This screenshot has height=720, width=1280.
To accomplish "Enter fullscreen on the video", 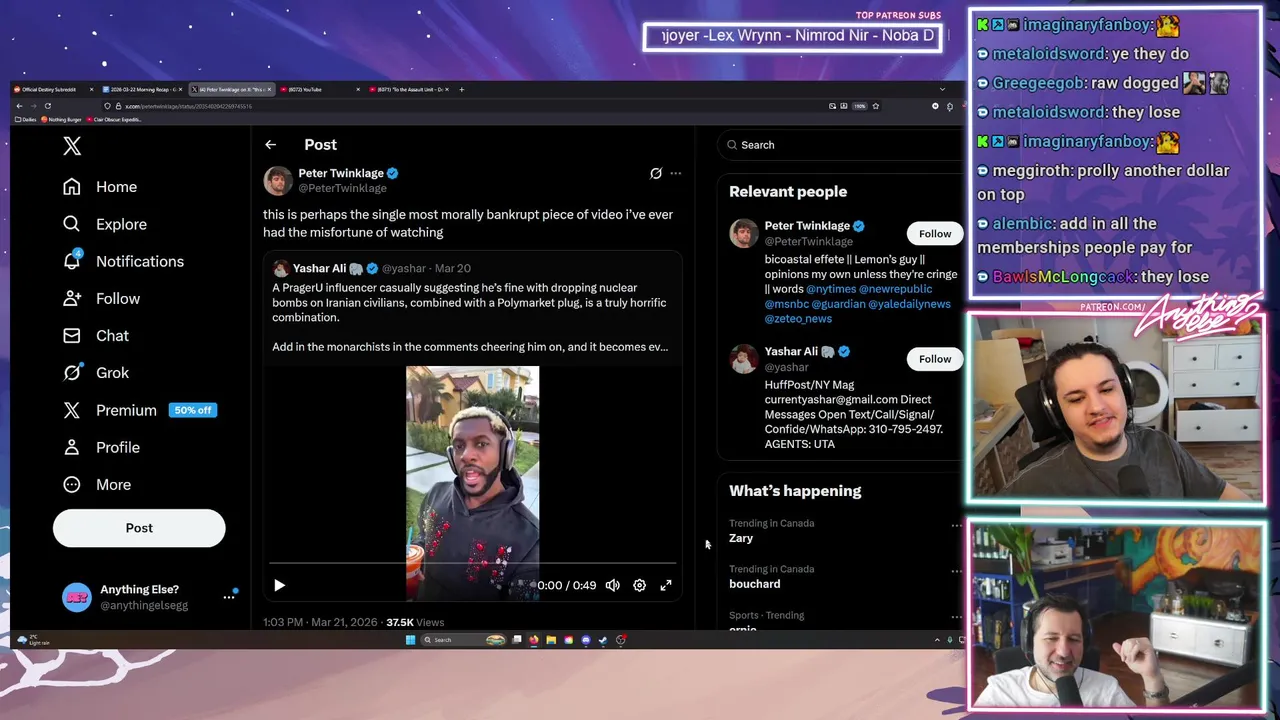I will coord(666,585).
